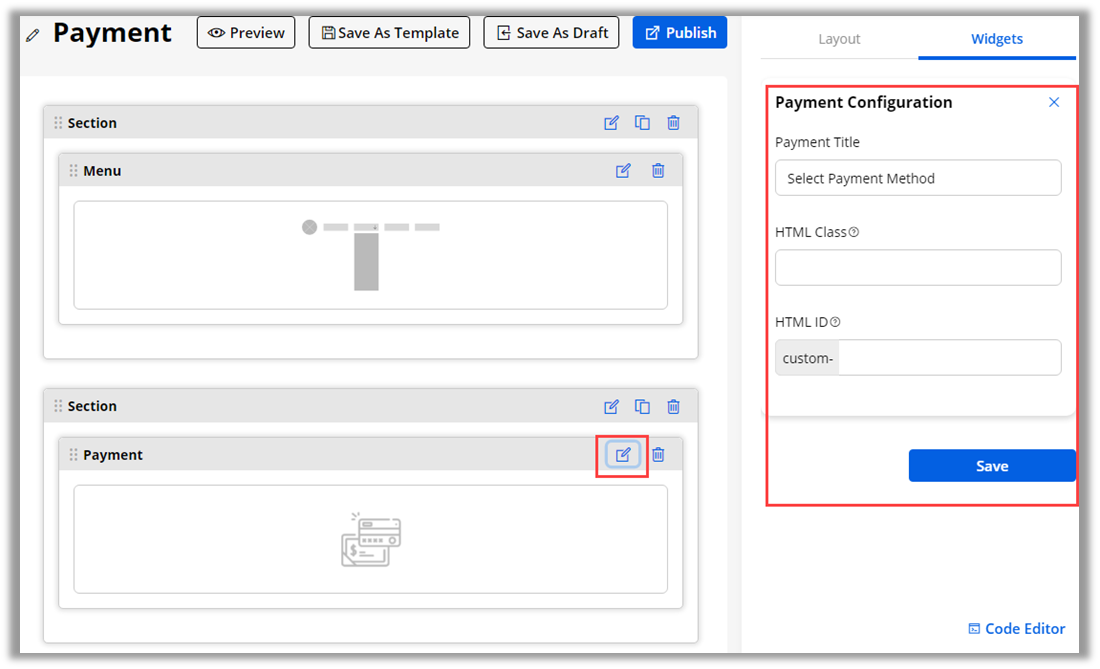Close the Payment Configuration panel
1100x669 pixels.
1054,102
